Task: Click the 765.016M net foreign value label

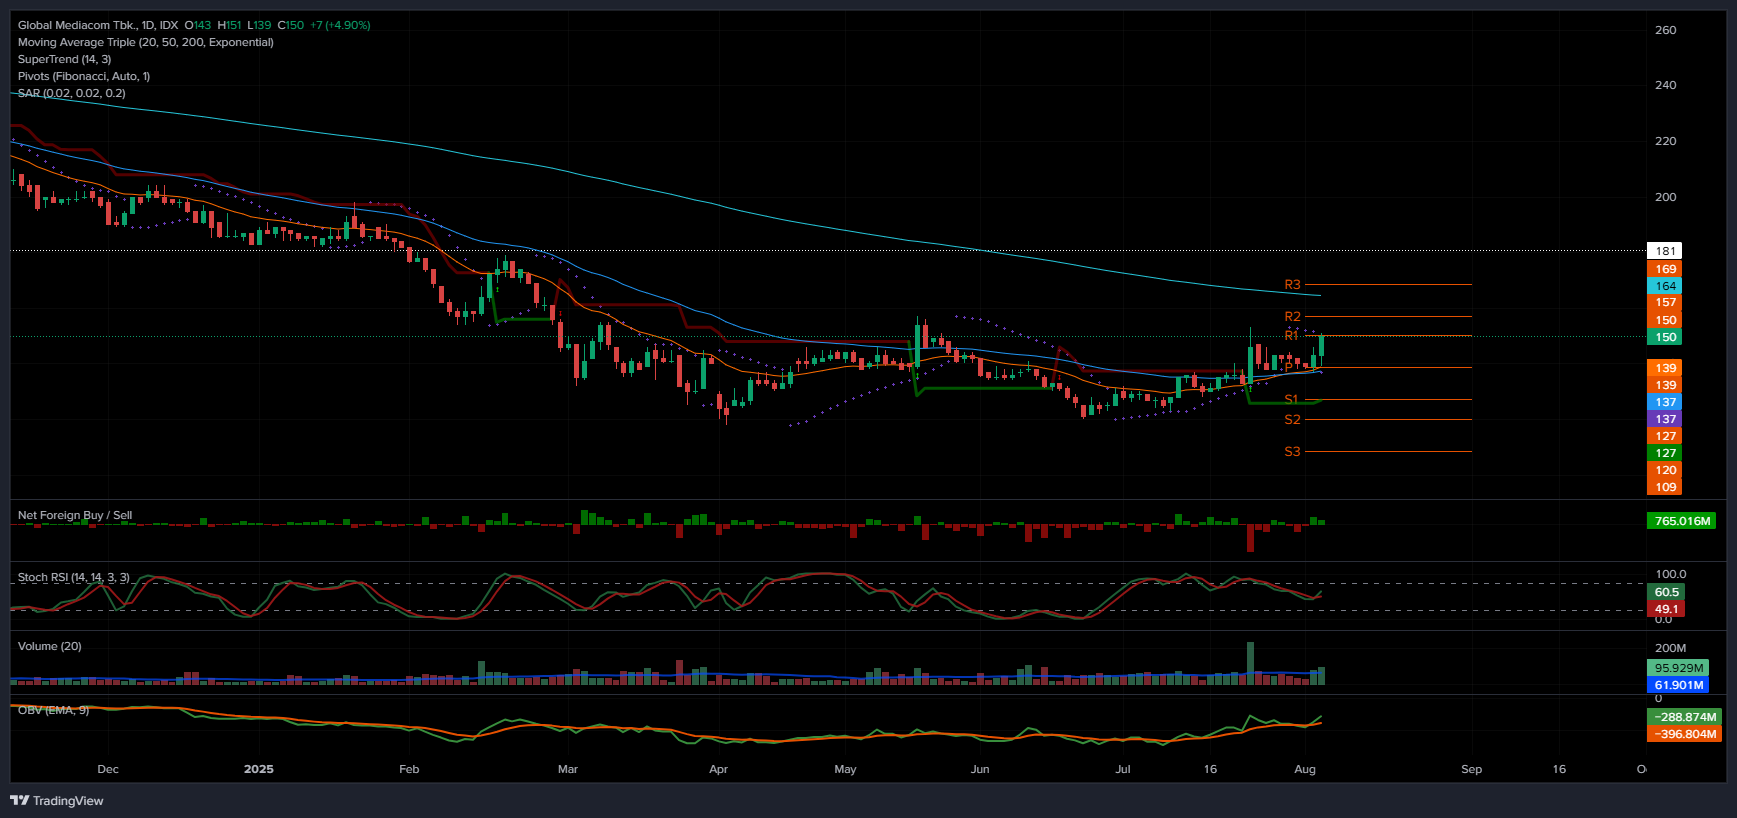Action: pos(1681,521)
